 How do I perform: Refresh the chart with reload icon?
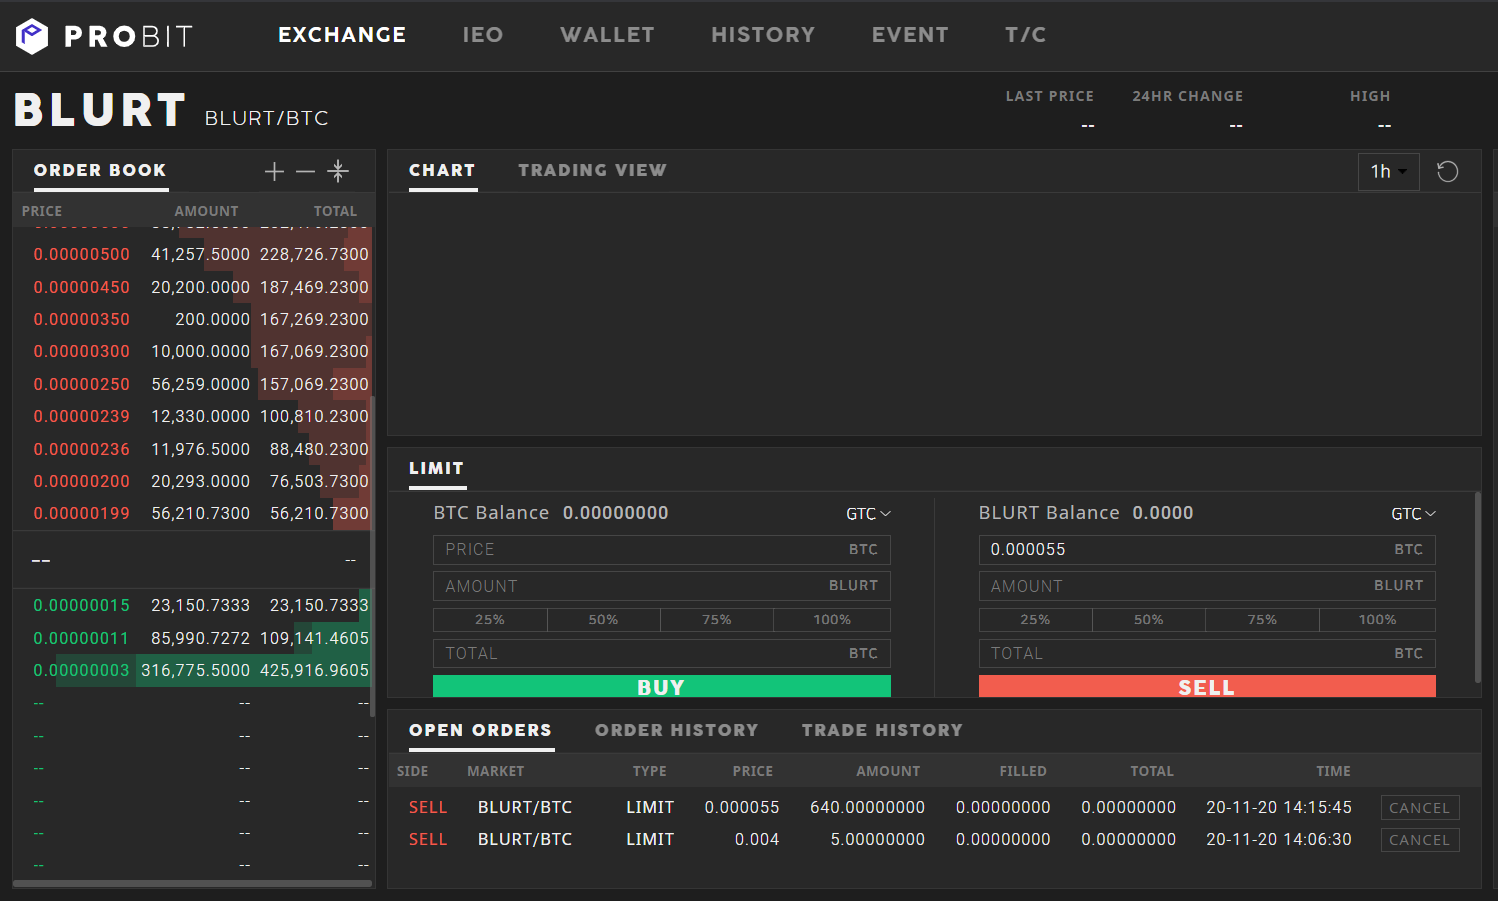pos(1447,172)
